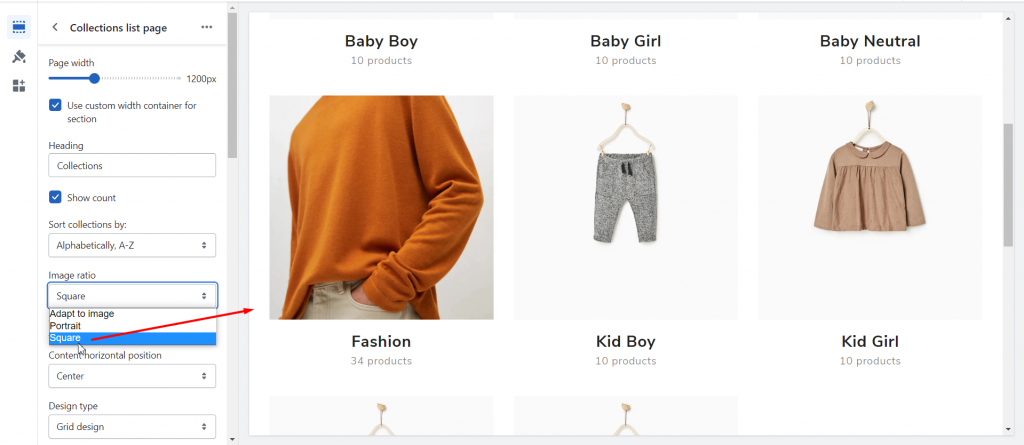Click the sidebar scroll up arrow

pos(232,7)
